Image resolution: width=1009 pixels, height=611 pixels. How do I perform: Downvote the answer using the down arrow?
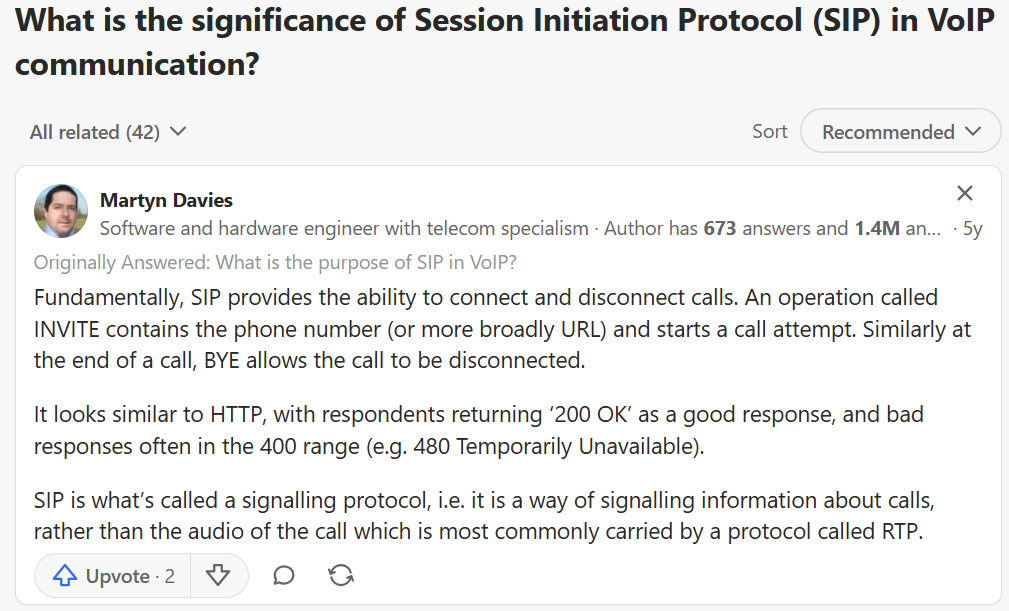(218, 576)
